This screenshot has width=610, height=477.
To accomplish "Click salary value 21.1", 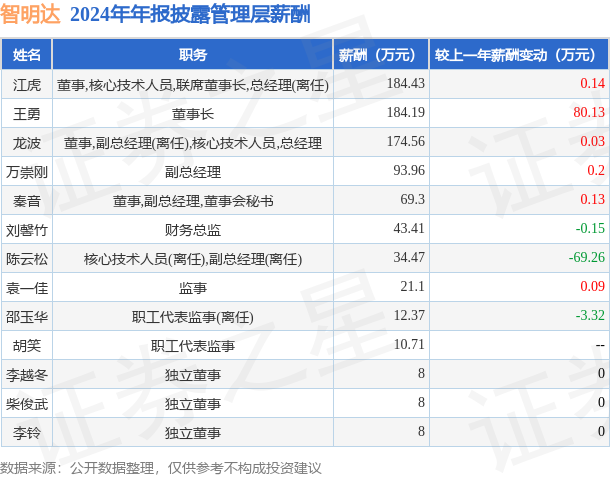I will (x=412, y=286).
